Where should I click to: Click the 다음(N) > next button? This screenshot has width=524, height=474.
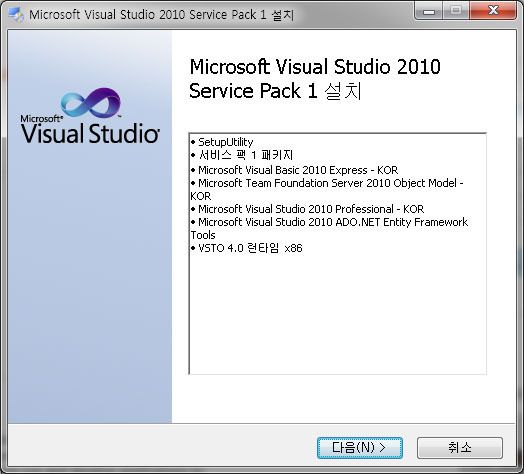click(360, 448)
